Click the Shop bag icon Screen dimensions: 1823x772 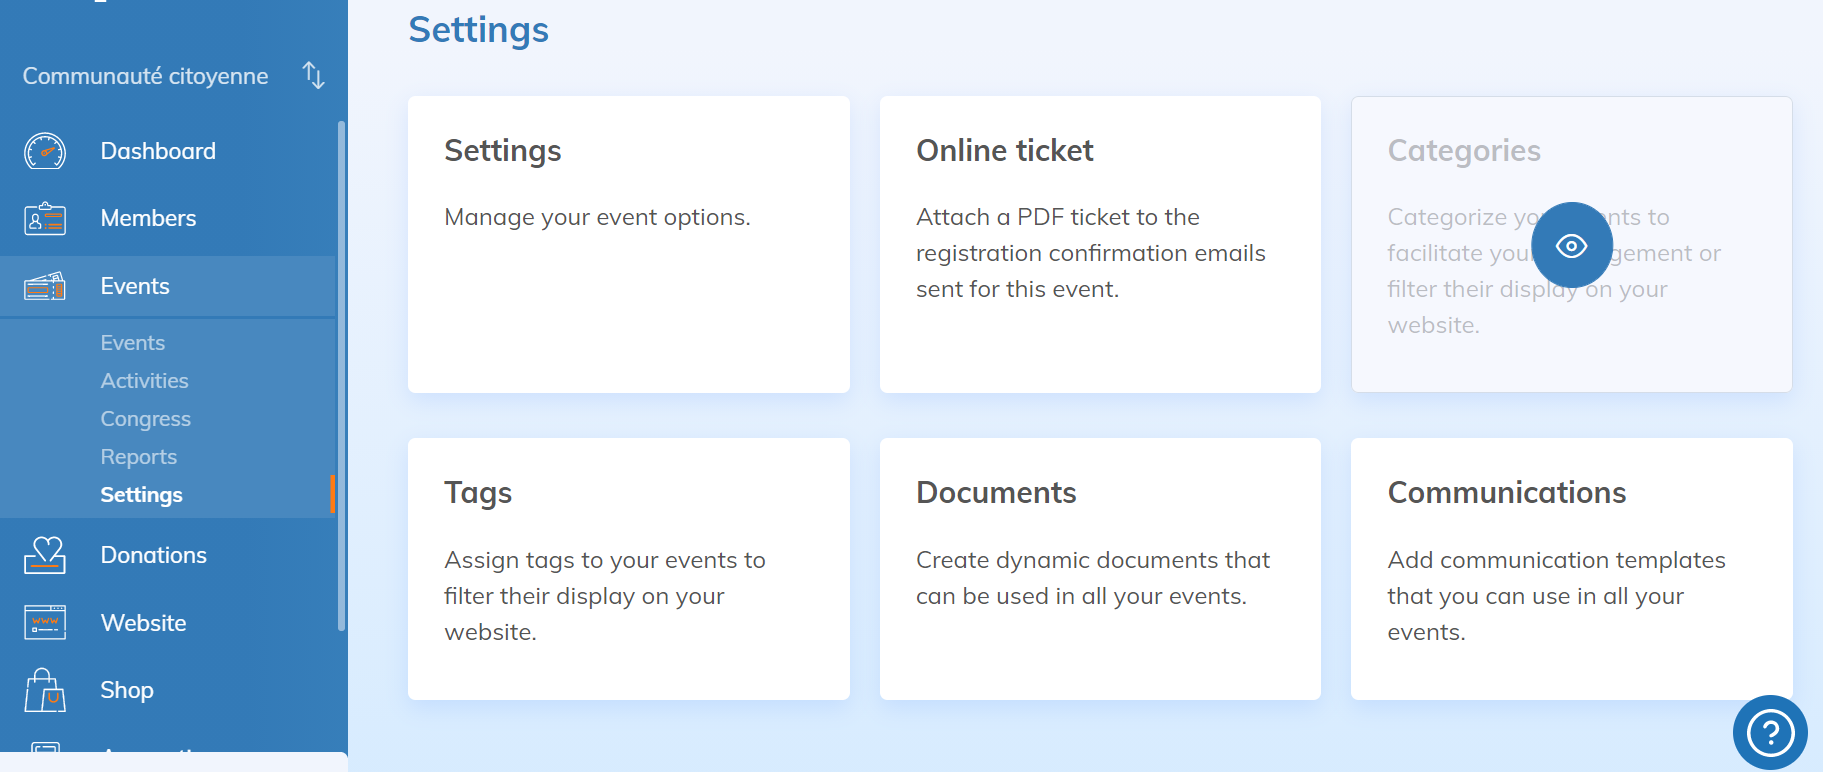tap(45, 690)
